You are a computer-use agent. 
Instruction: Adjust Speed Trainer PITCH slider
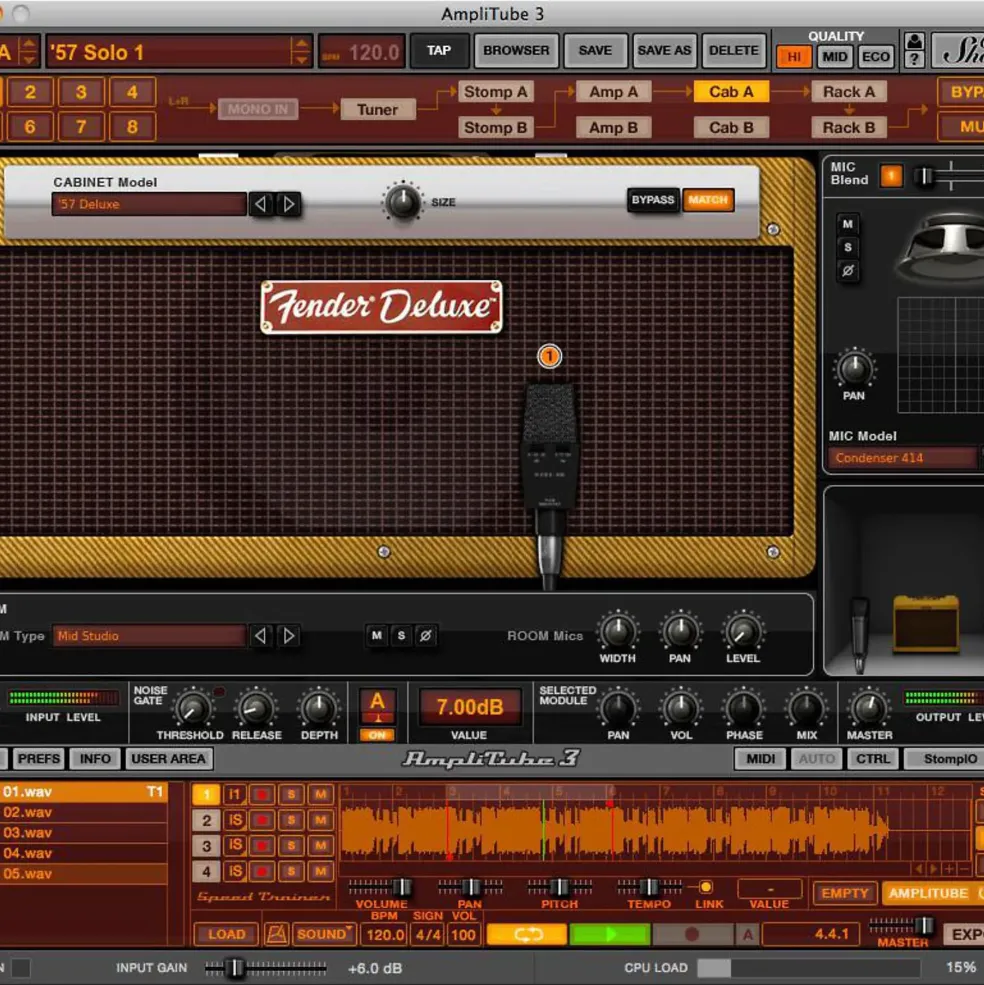559,887
